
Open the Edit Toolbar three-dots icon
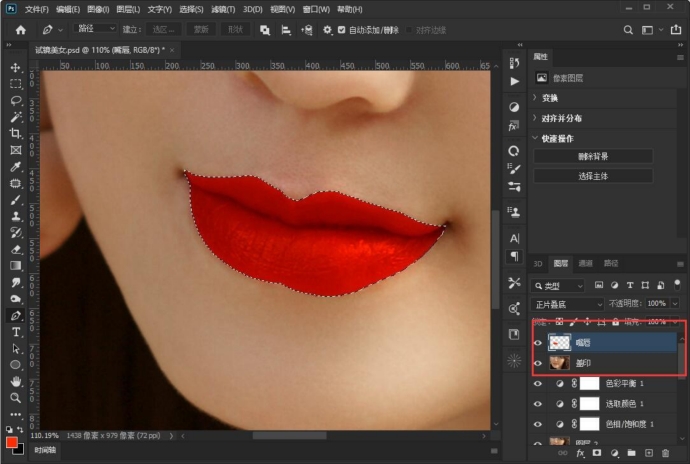(x=16, y=414)
